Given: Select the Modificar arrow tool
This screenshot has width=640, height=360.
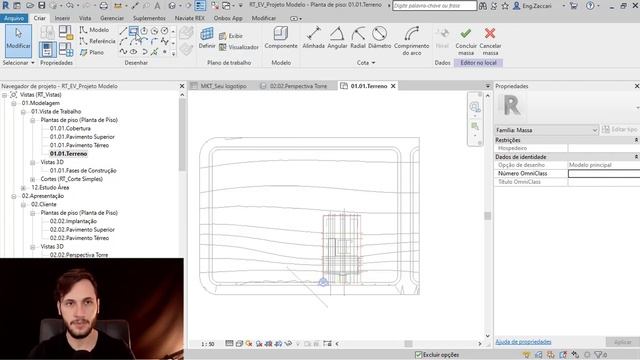Looking at the screenshot, I should tap(18, 40).
